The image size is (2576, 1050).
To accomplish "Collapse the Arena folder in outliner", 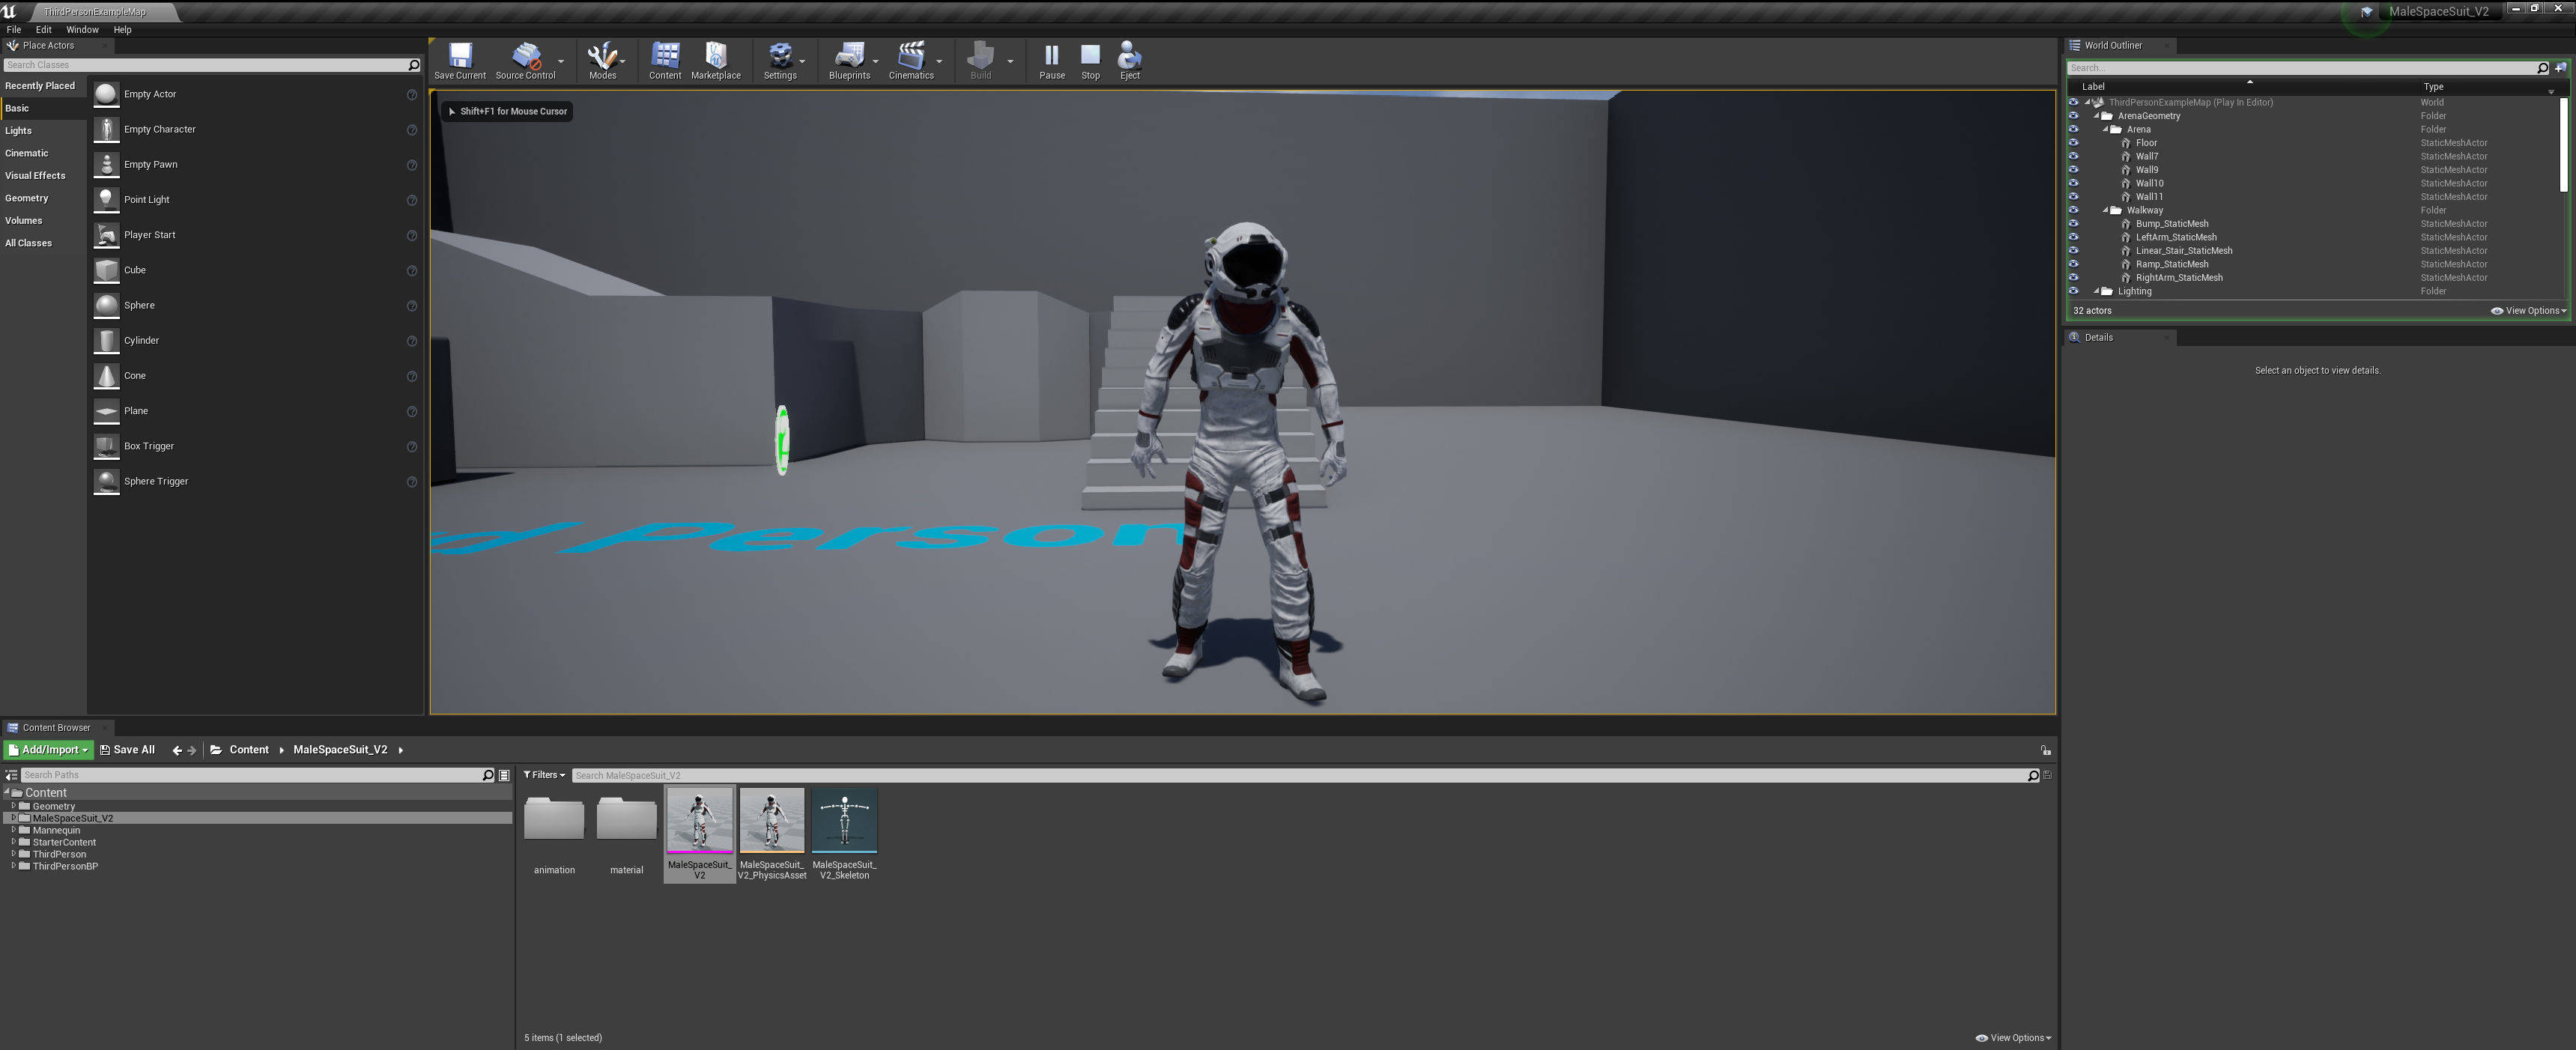I will pyautogui.click(x=2105, y=129).
